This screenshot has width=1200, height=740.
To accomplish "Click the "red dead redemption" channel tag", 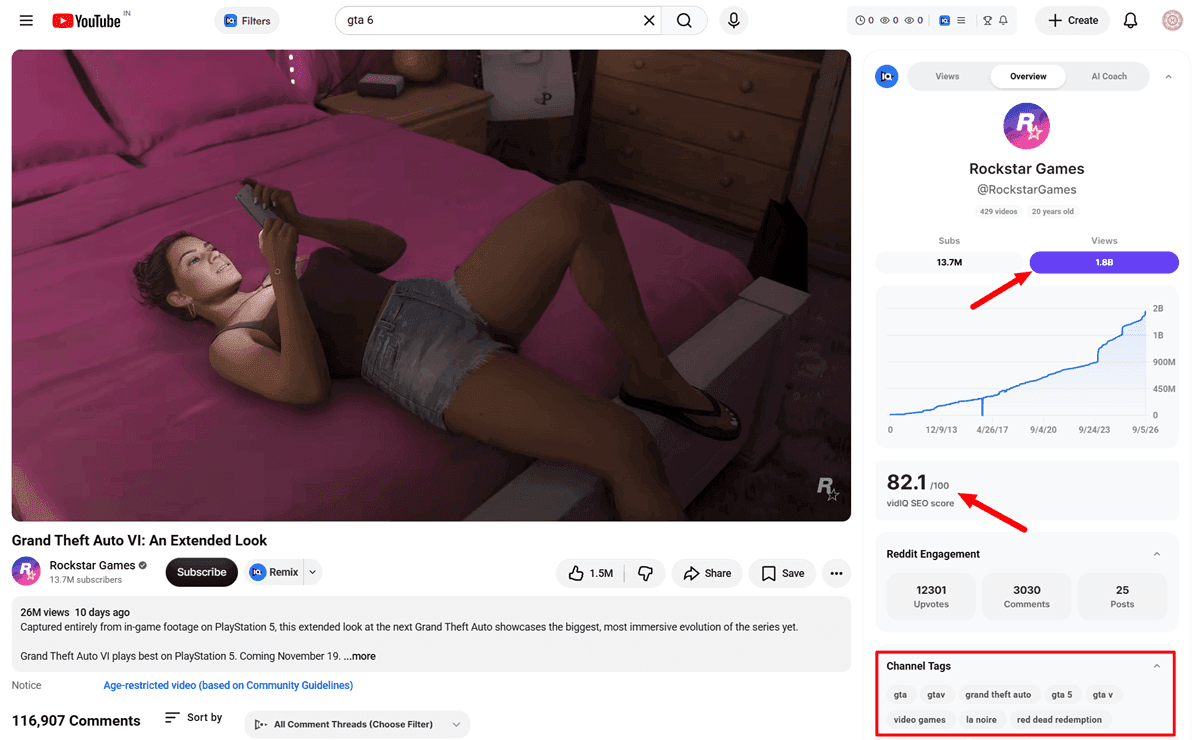I will 1059,719.
